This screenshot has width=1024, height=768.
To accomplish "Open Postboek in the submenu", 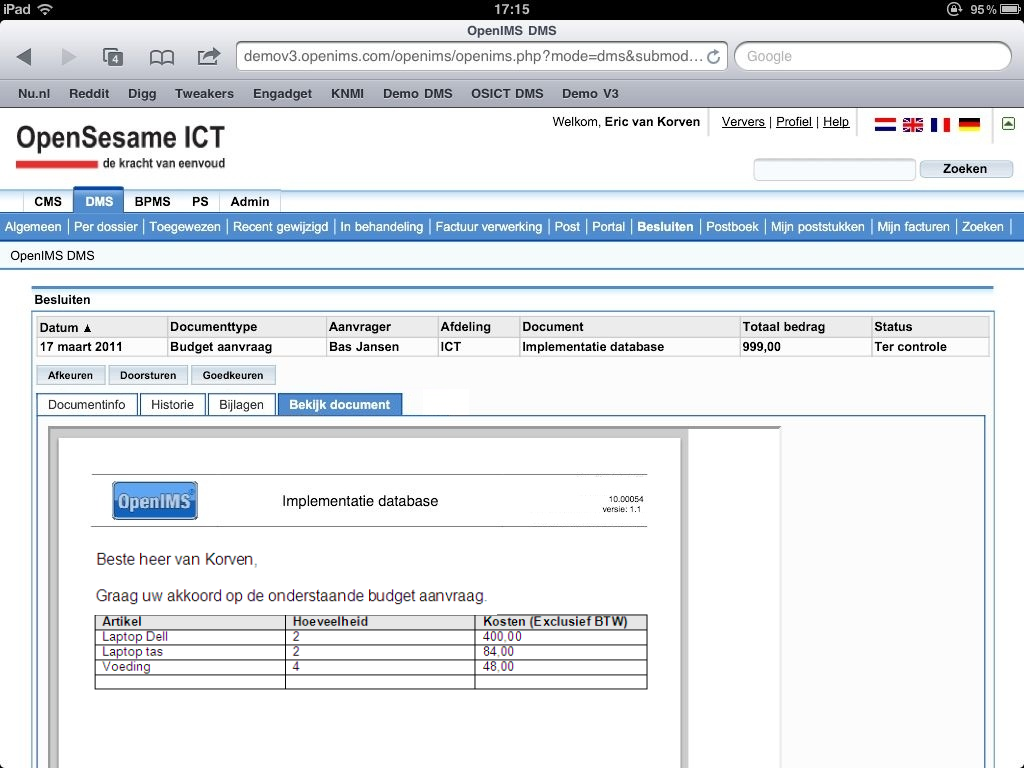I will pos(732,227).
